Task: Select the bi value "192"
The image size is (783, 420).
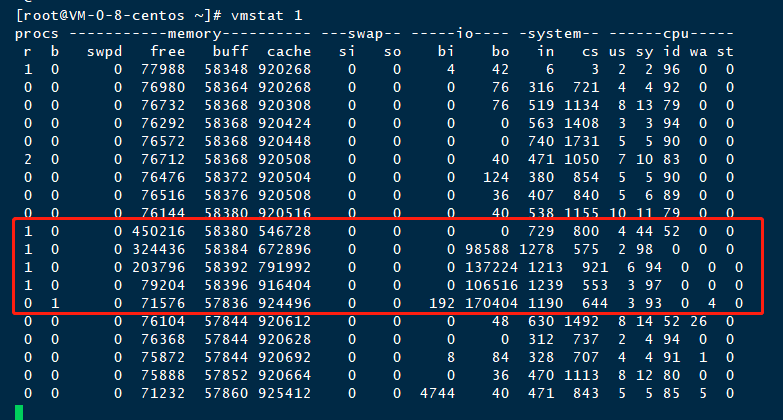Action: click(442, 303)
